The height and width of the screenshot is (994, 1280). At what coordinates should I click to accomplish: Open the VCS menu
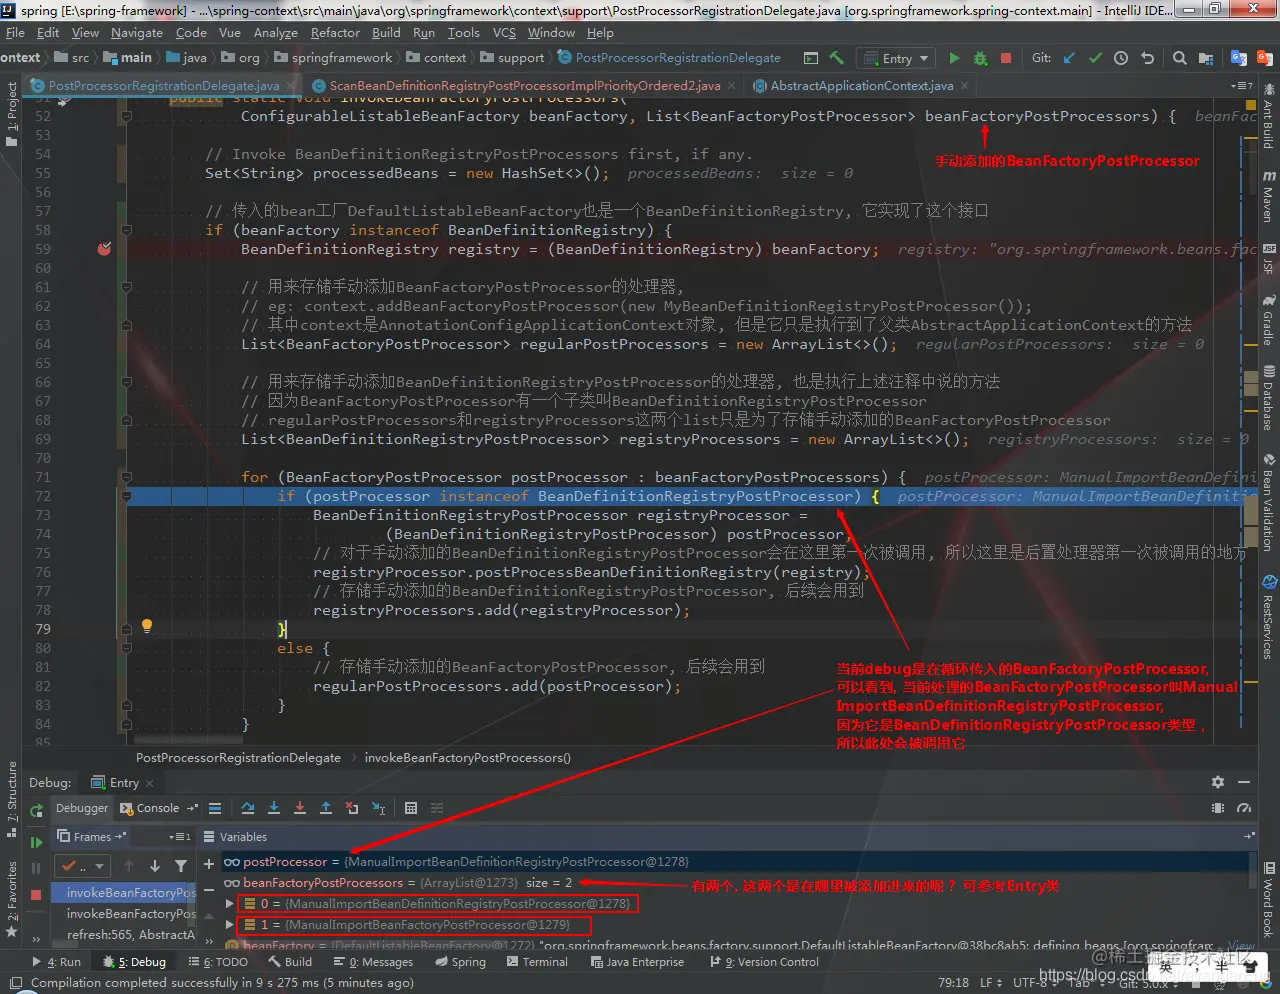tap(504, 32)
